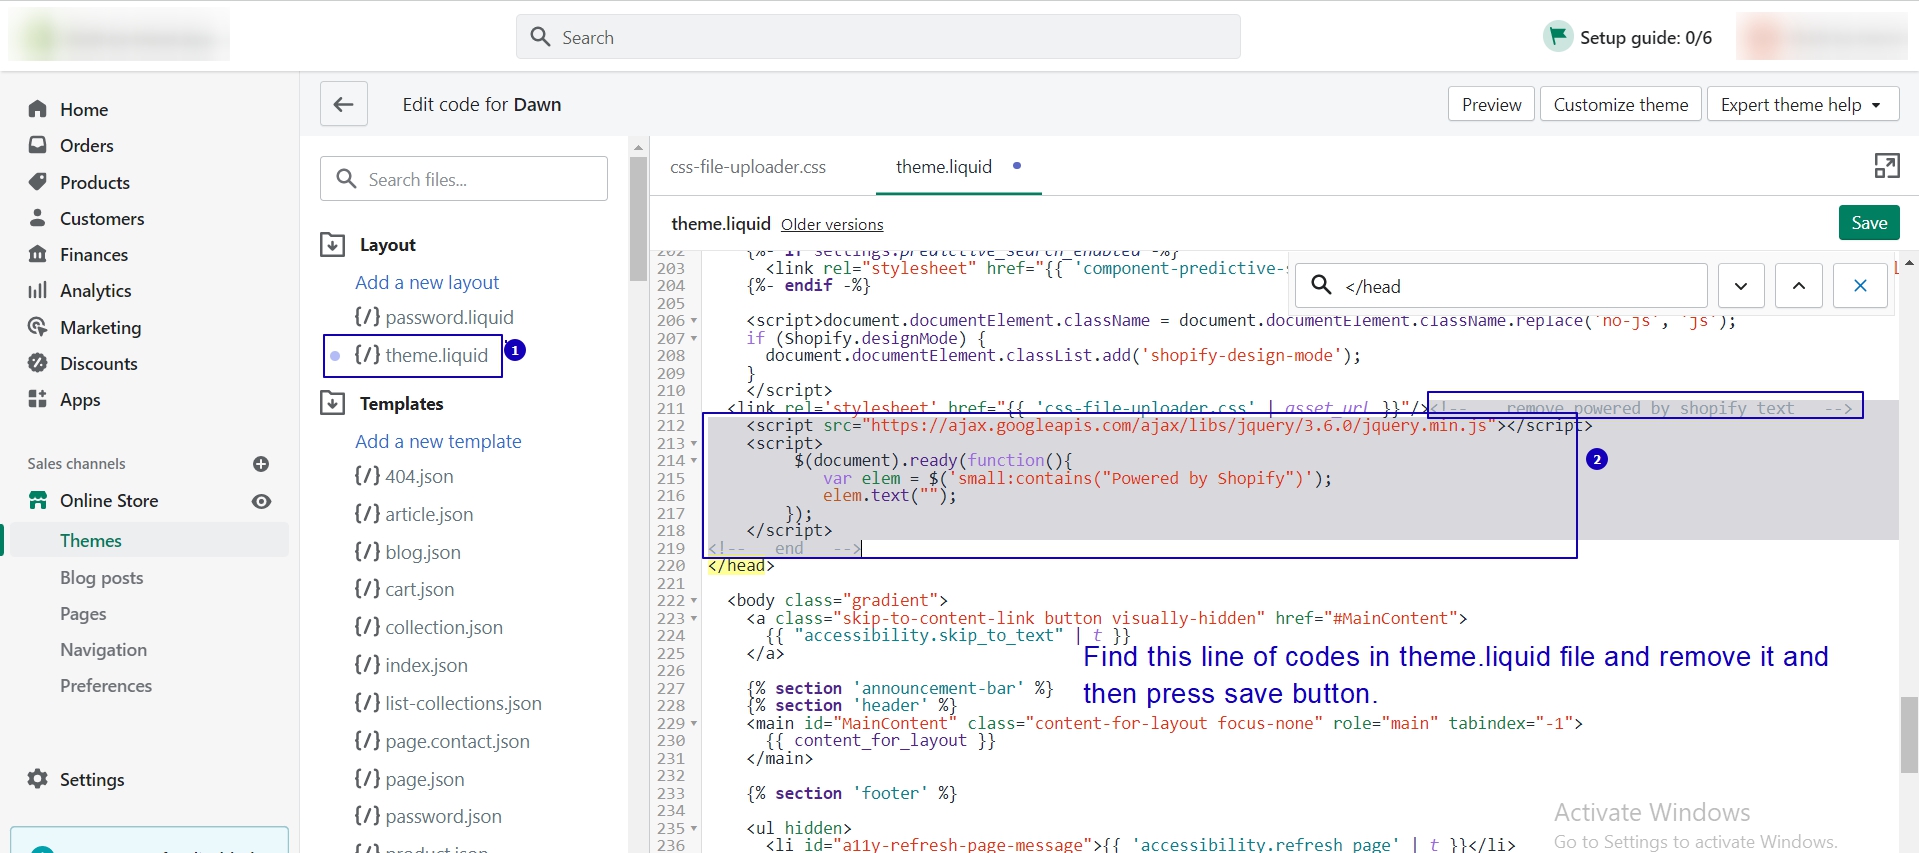
Task: Click Add a new layout link
Action: point(427,282)
